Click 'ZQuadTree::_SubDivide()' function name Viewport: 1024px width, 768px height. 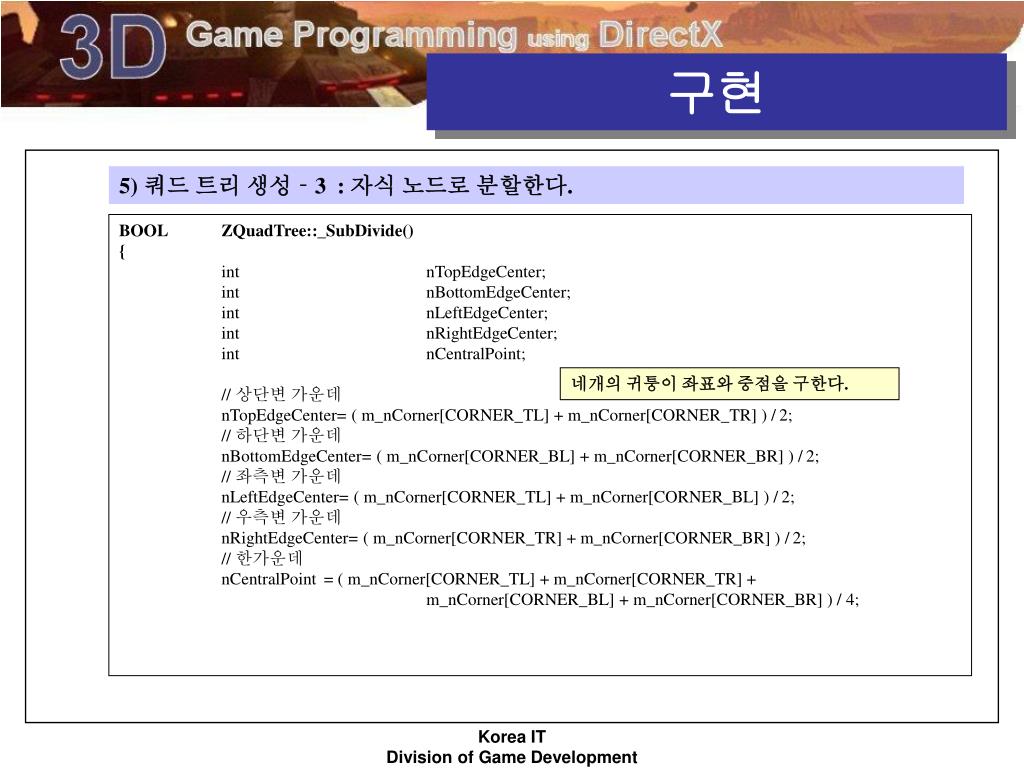click(x=317, y=231)
